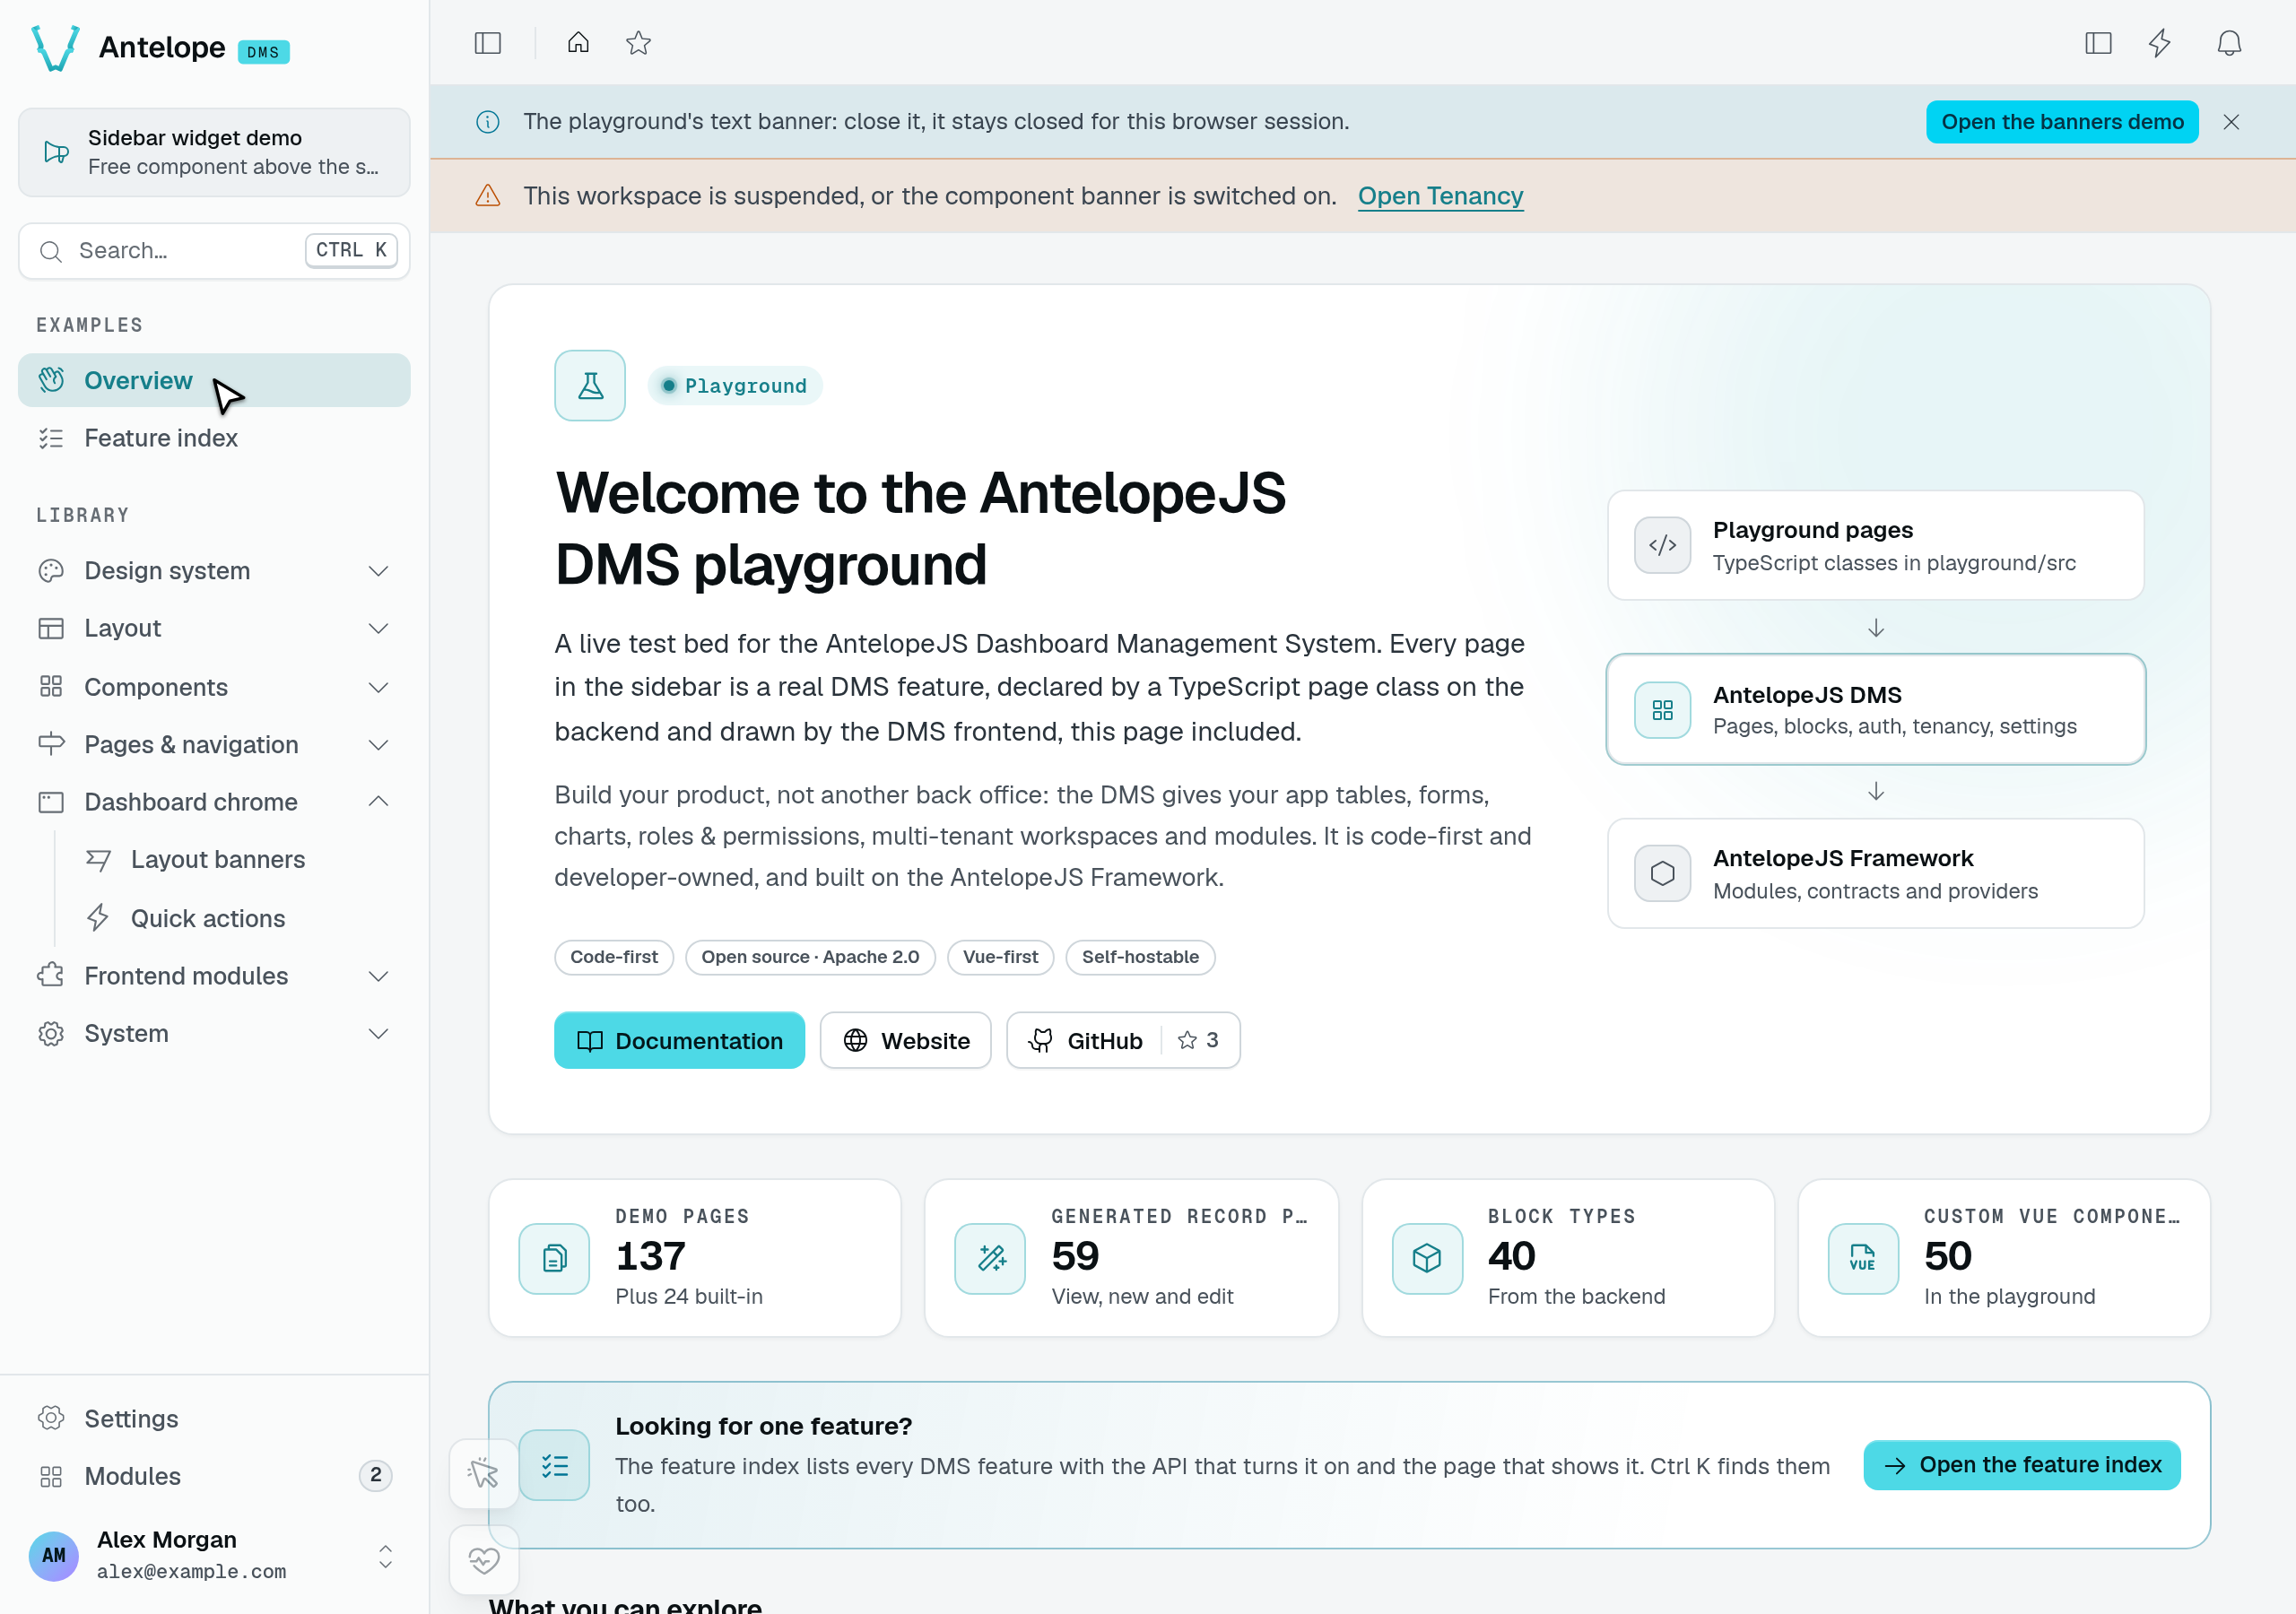The height and width of the screenshot is (1614, 2296).
Task: Click the Custom Vue Components file icon
Action: (1863, 1258)
